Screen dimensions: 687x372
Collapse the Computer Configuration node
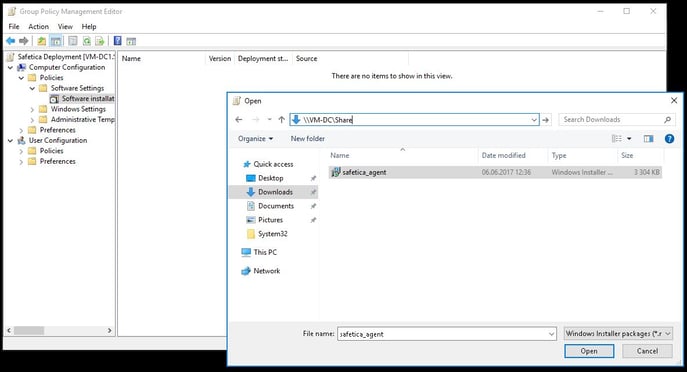[x=10, y=67]
